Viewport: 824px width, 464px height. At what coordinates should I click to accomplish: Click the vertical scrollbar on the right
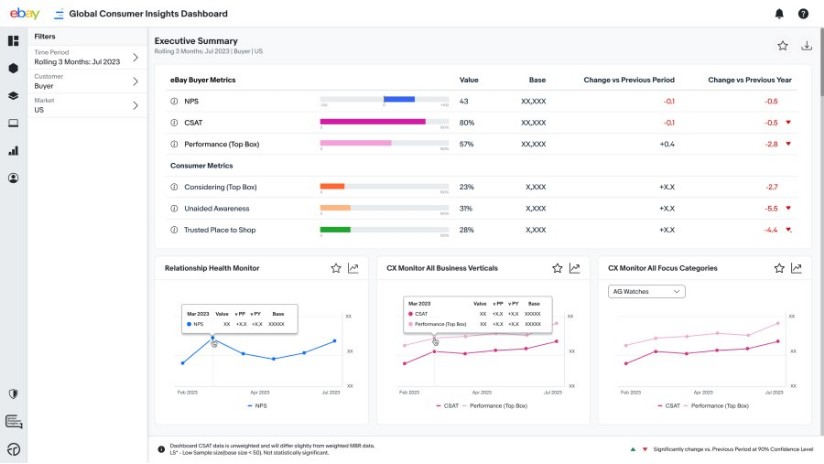click(x=821, y=63)
